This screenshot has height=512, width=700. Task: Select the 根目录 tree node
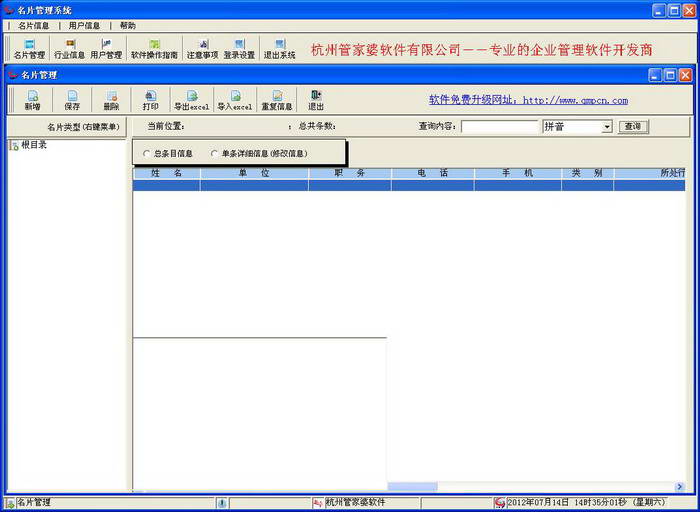tap(34, 146)
